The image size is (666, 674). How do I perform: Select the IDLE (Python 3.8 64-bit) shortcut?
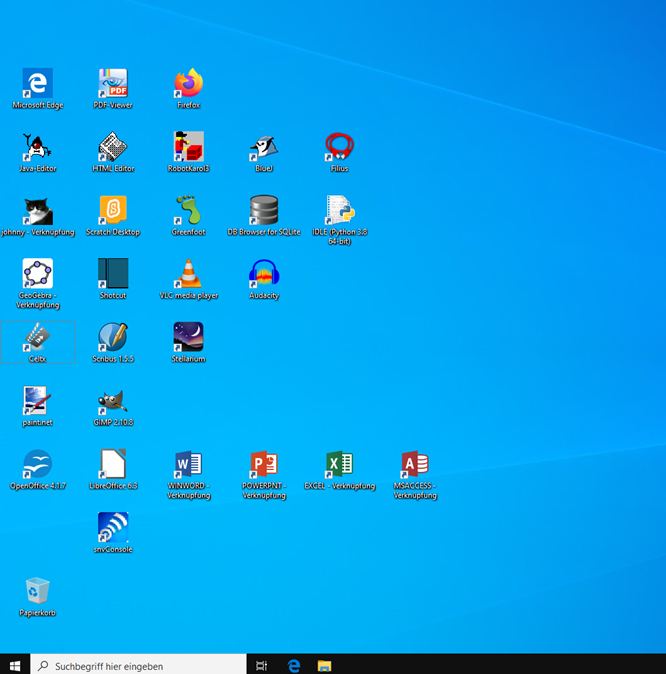point(340,210)
